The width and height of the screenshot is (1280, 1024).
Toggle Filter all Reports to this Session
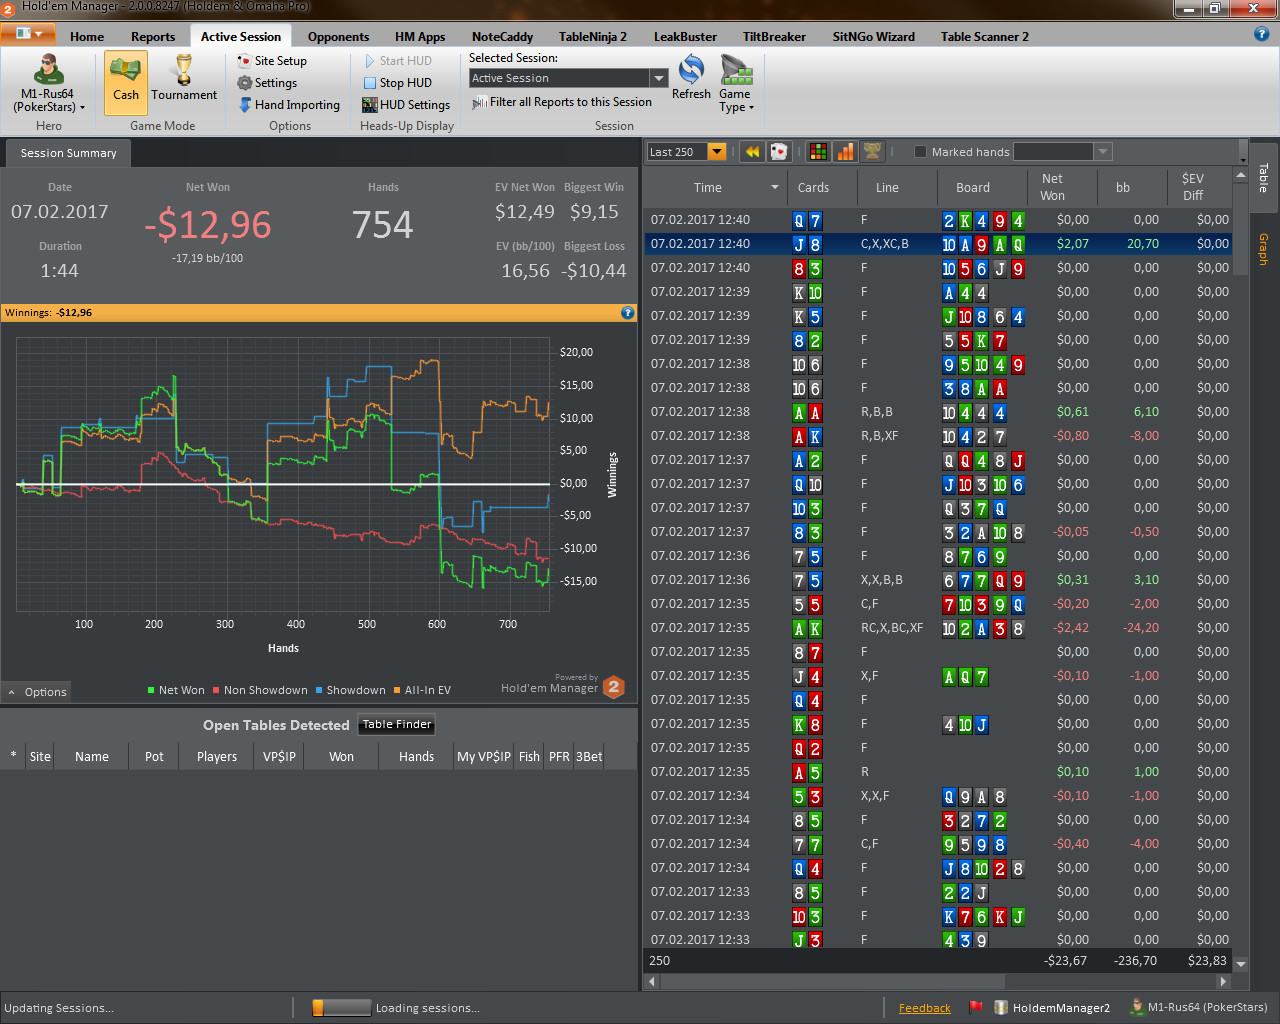point(562,102)
